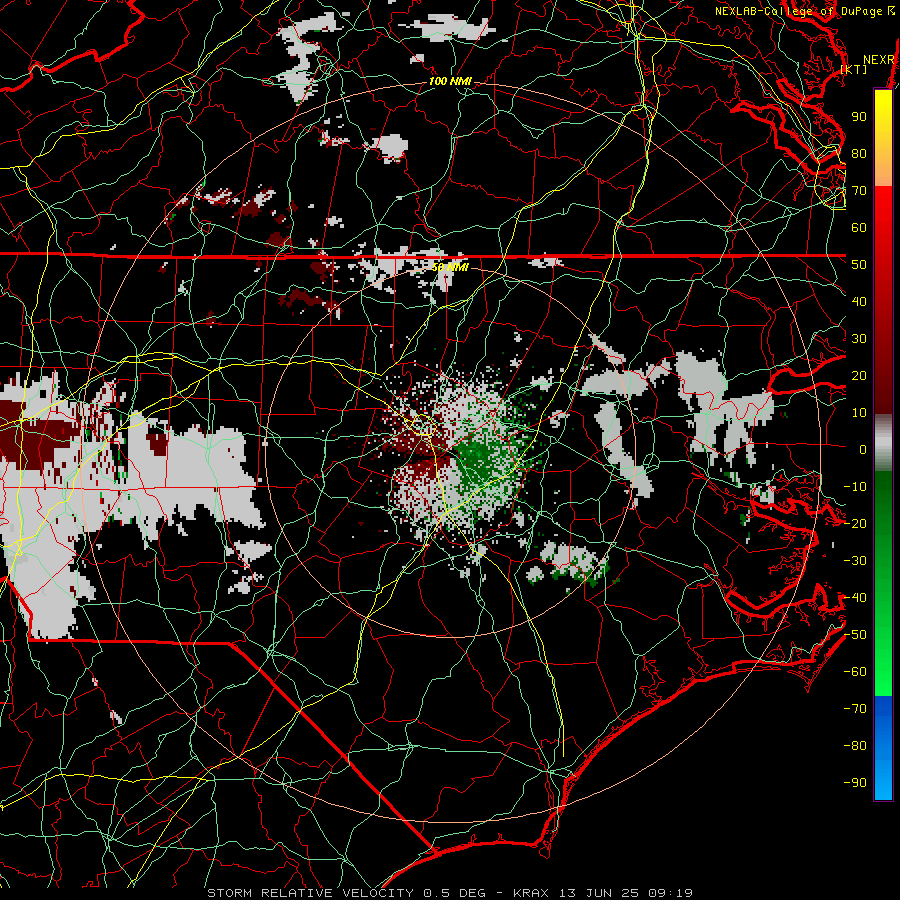Click the positive '50' scale label
The image size is (900, 900).
859,265
